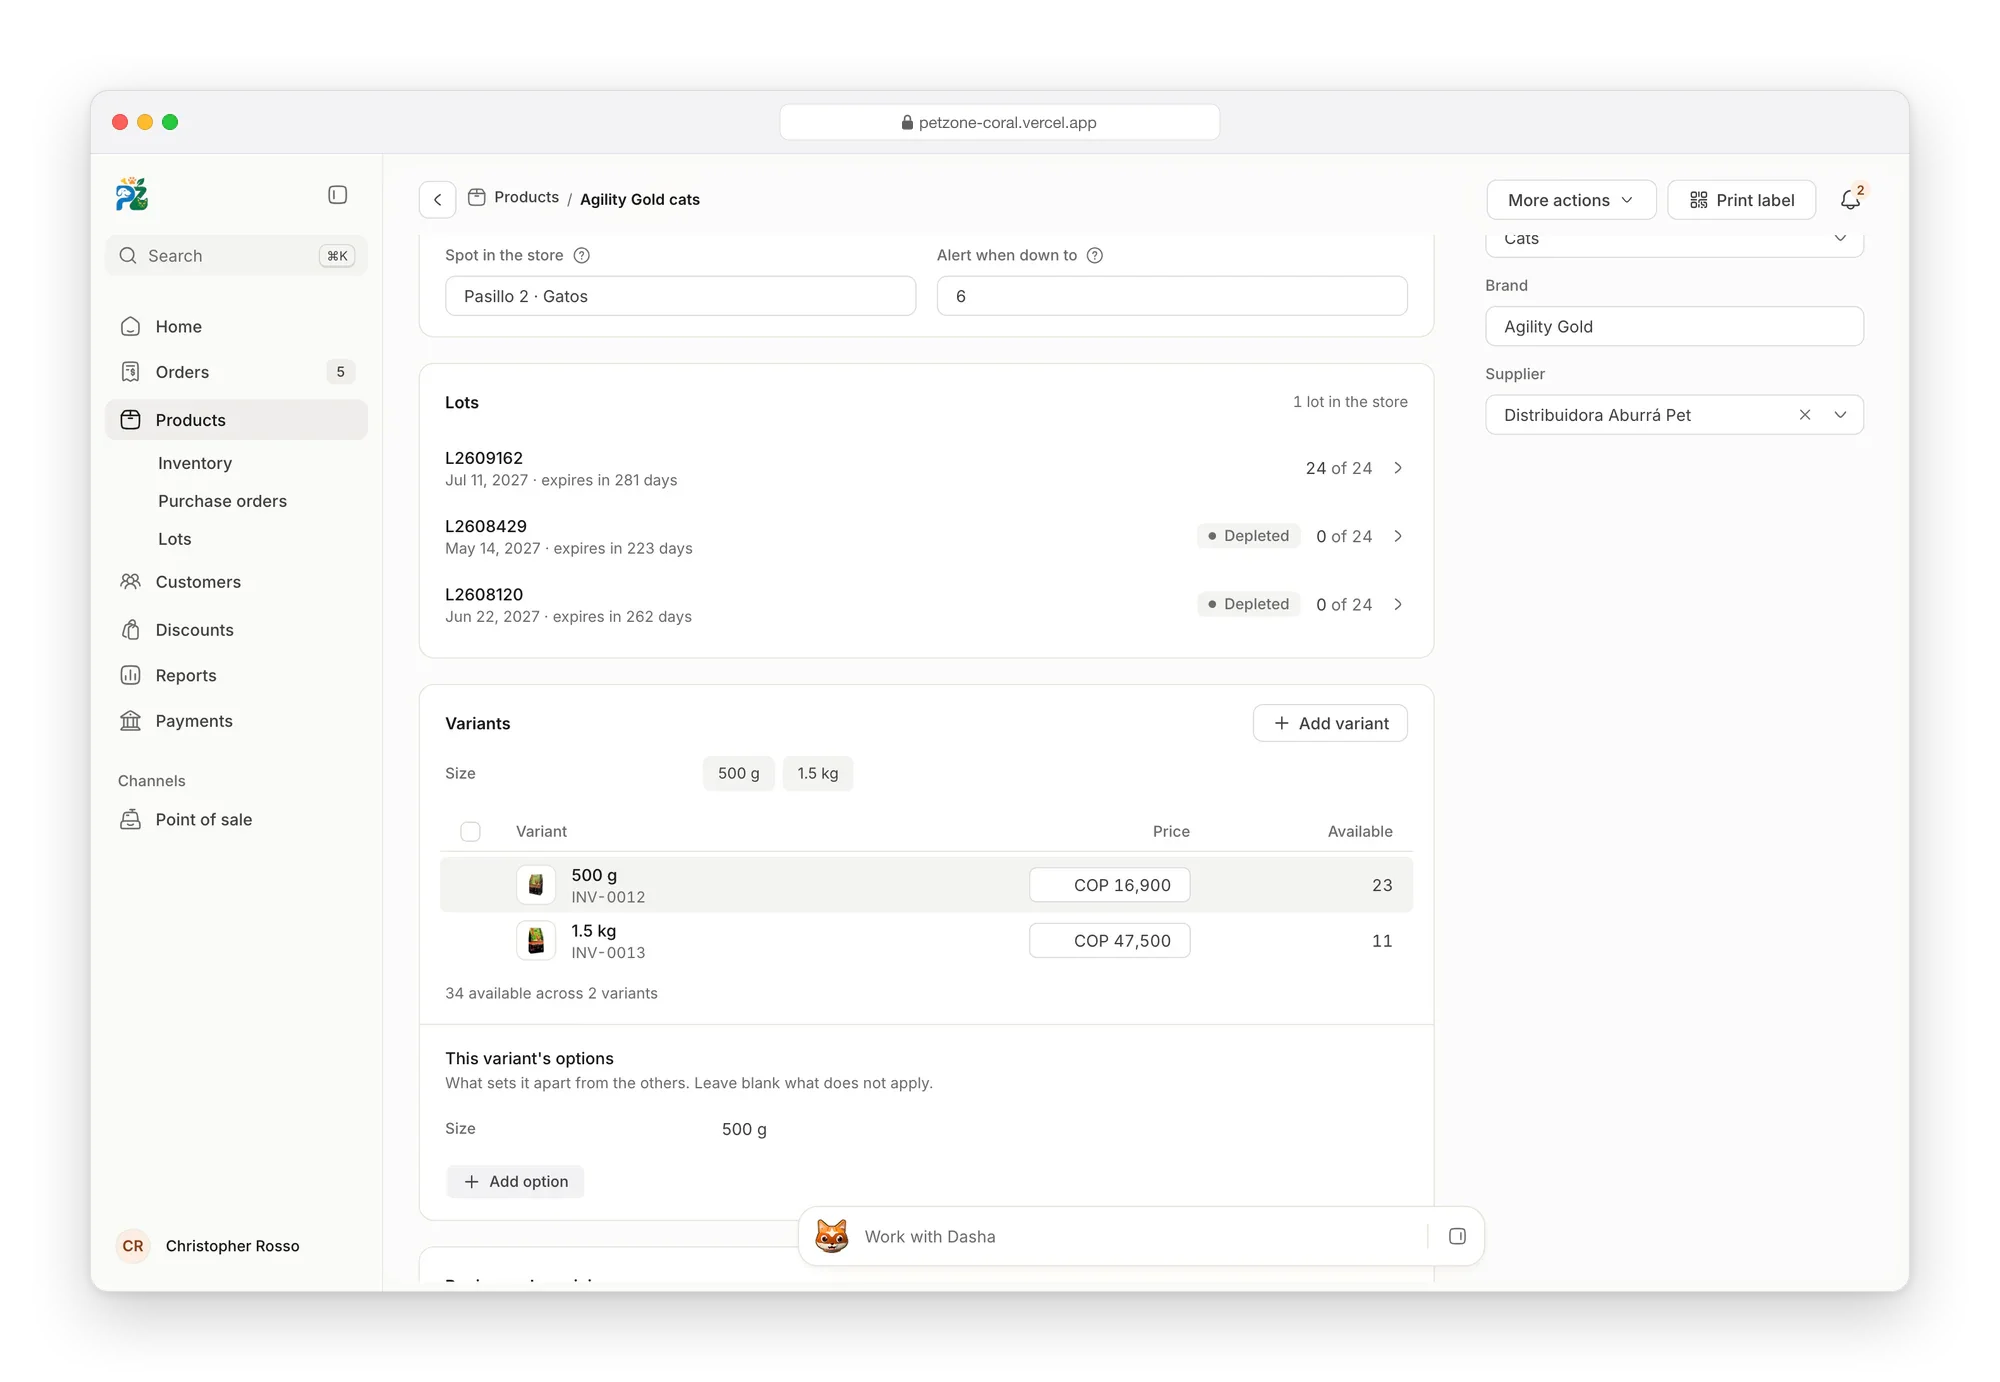This screenshot has height=1382, width=2000.
Task: Go to Lots submenu
Action: tap(175, 539)
